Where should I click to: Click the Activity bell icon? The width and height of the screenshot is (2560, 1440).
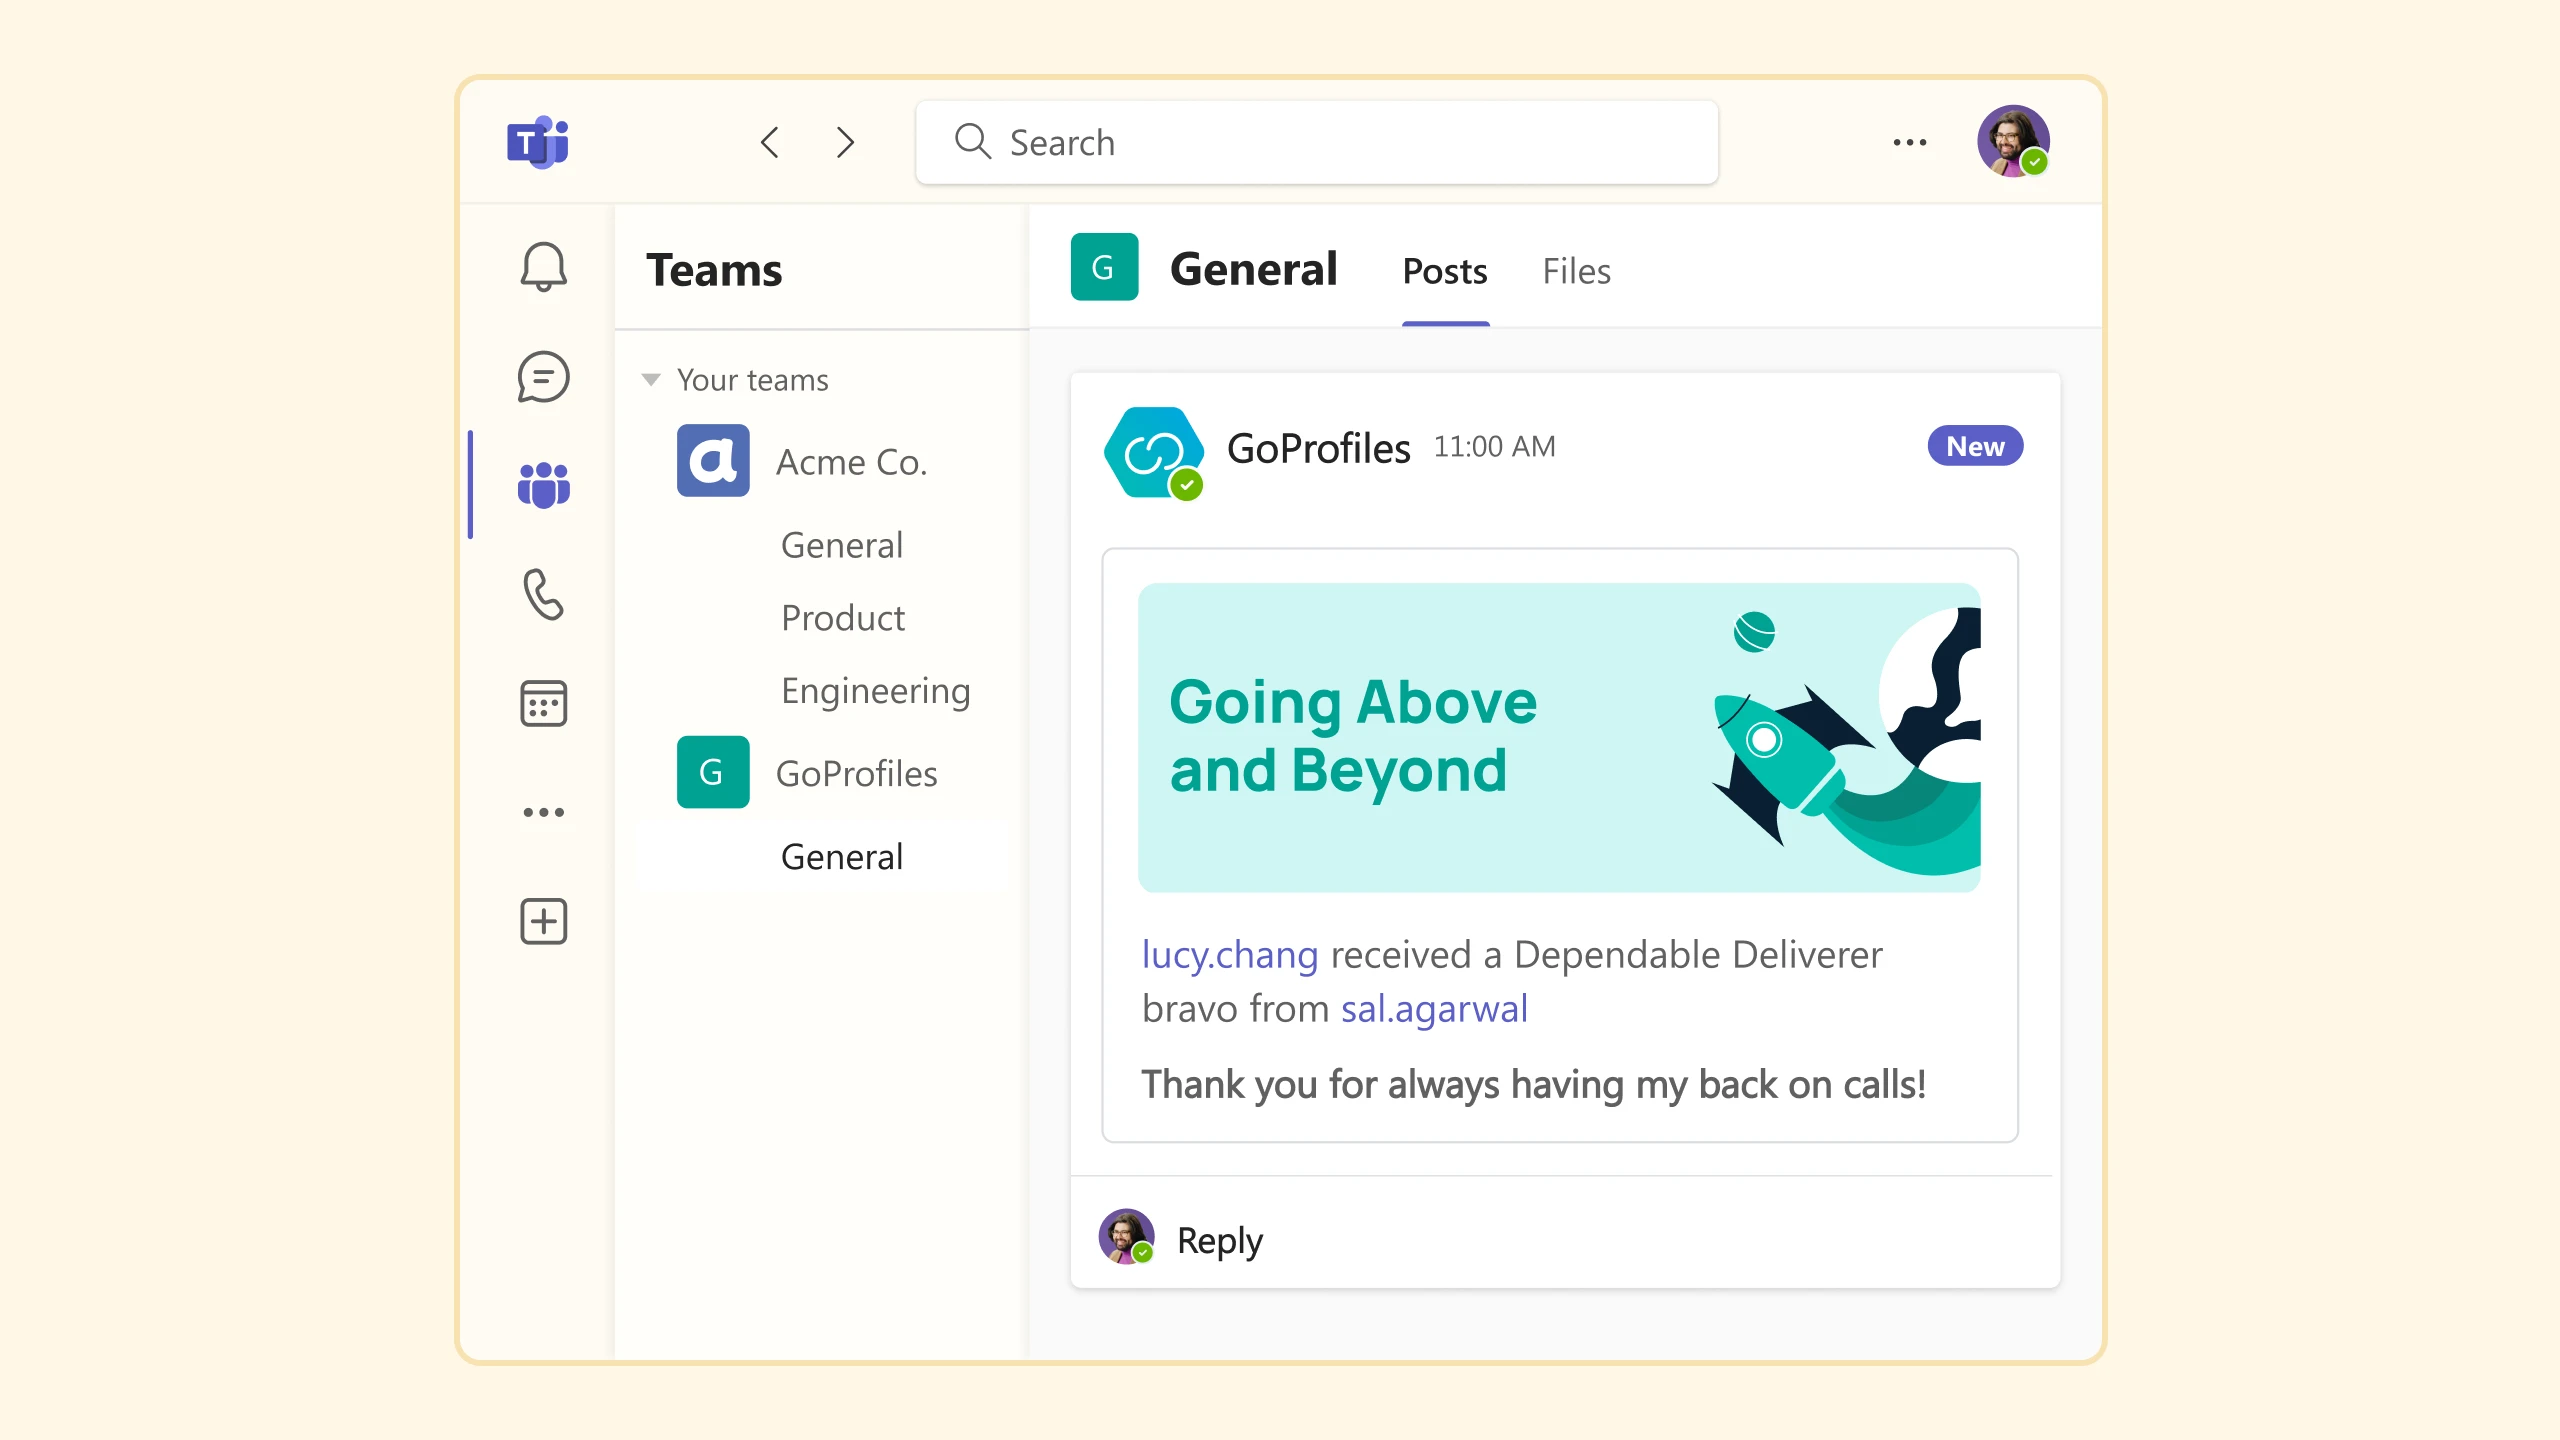coord(543,267)
